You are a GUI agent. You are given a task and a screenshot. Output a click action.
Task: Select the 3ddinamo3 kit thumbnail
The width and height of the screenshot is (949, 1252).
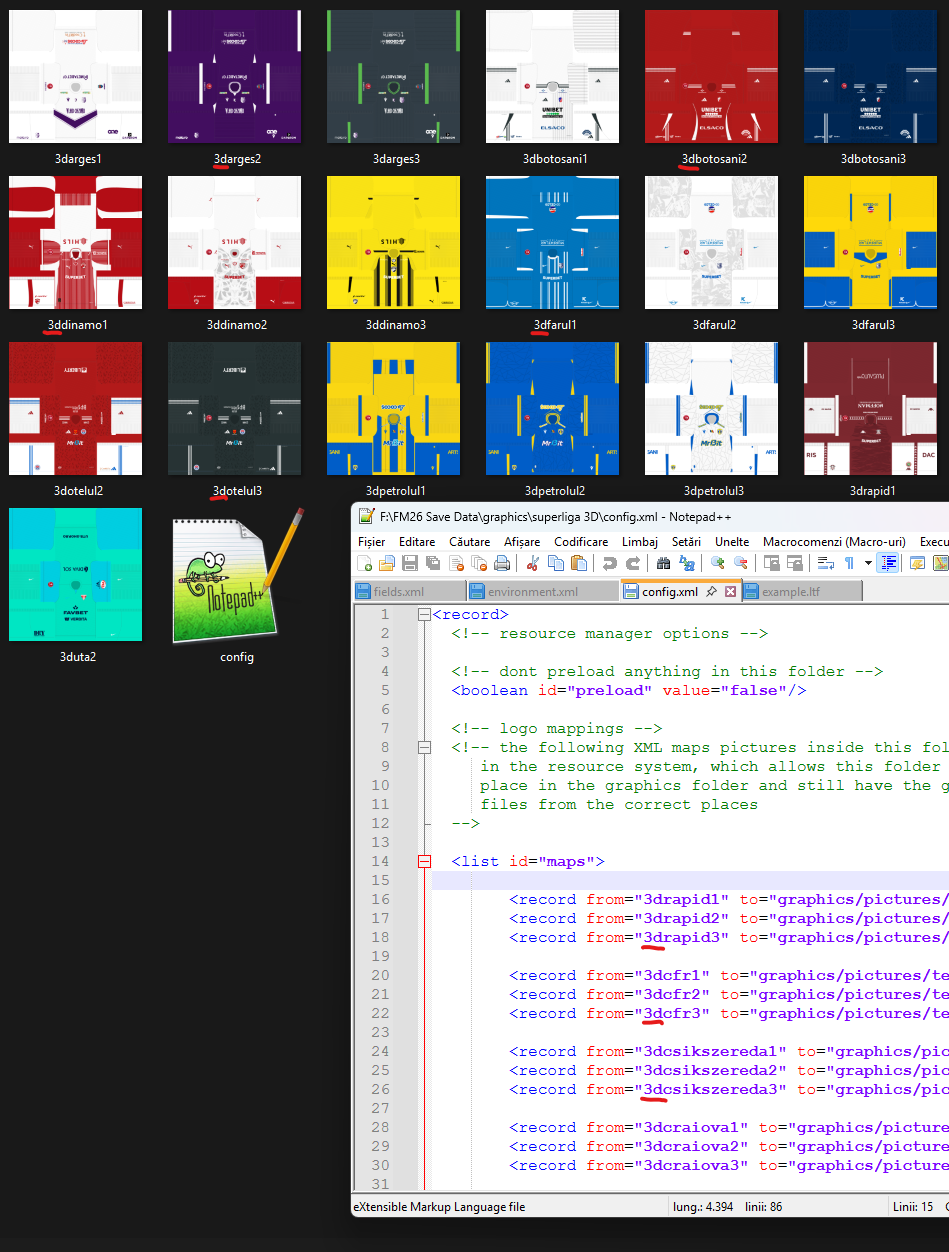[x=394, y=243]
